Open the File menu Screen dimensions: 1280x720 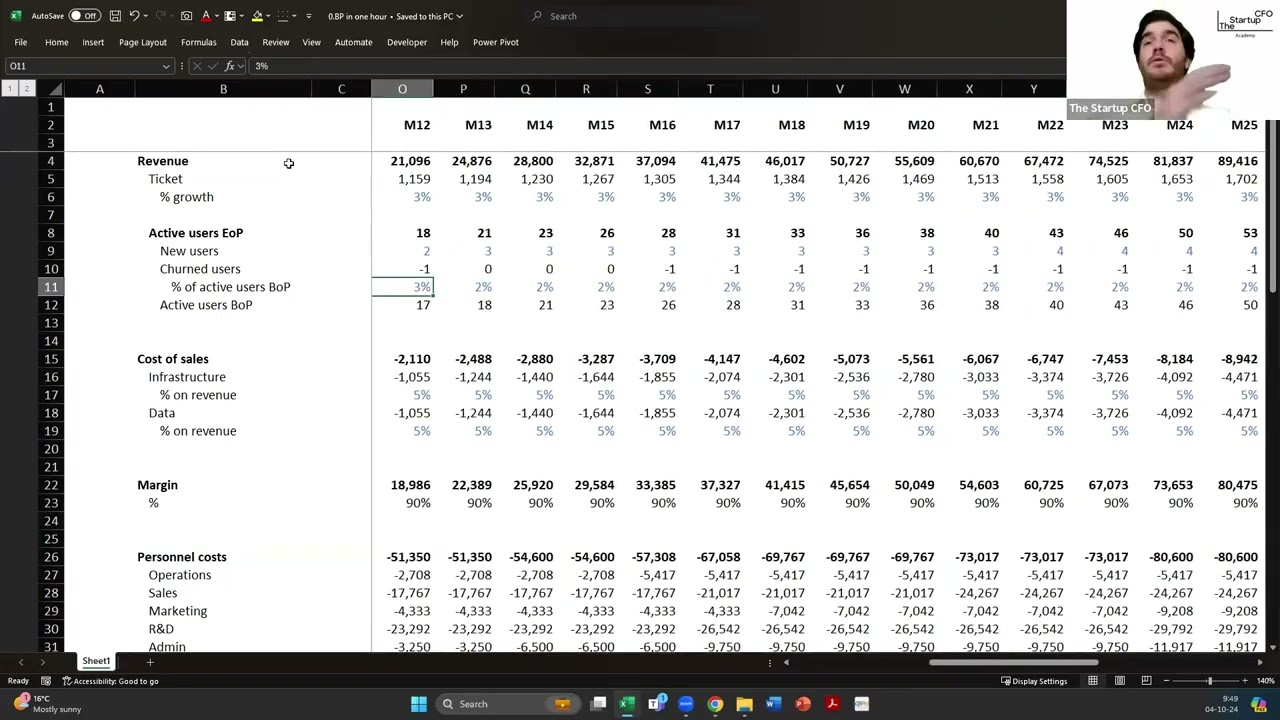(20, 42)
